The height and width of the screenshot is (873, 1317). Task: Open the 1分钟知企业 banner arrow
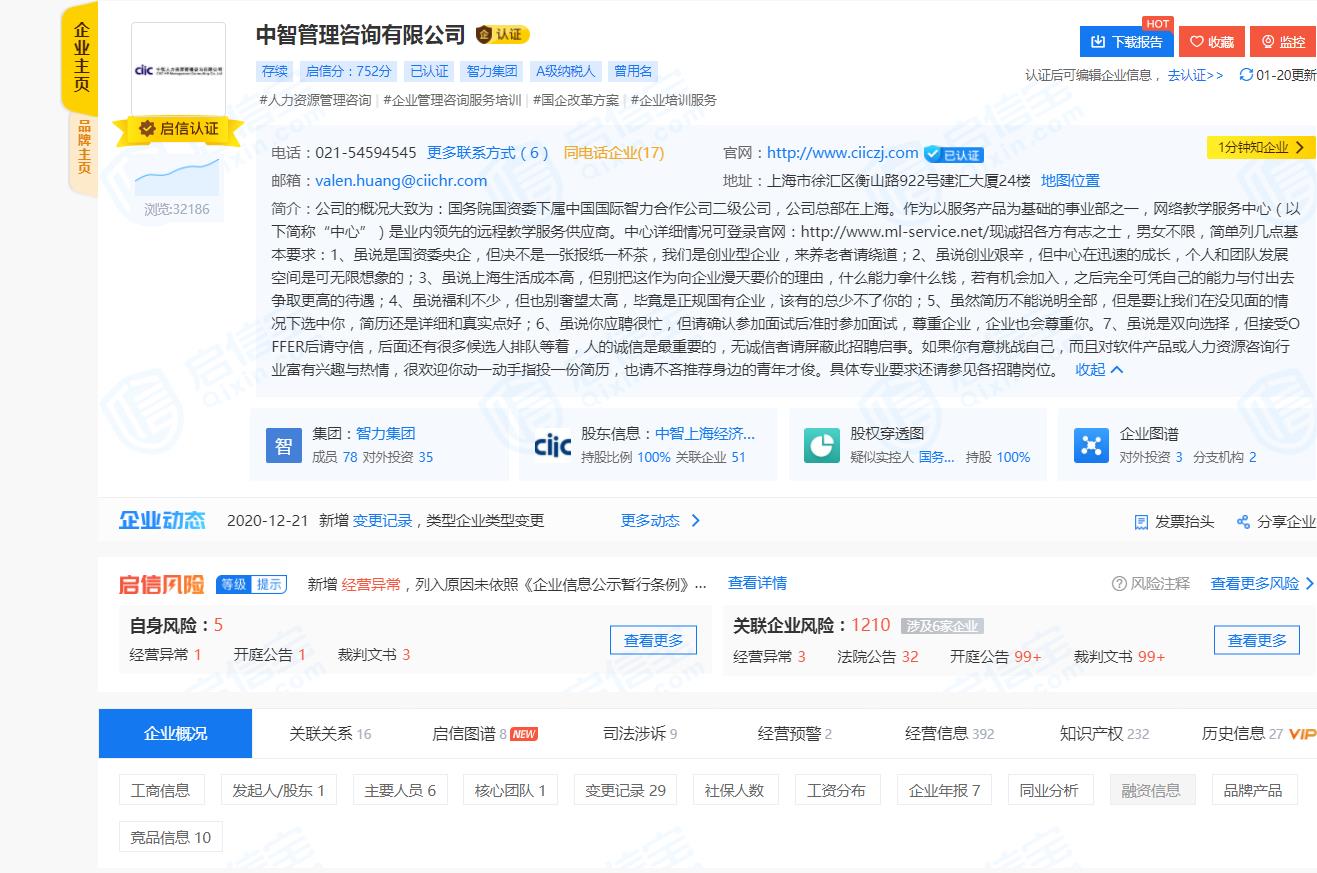point(1300,148)
